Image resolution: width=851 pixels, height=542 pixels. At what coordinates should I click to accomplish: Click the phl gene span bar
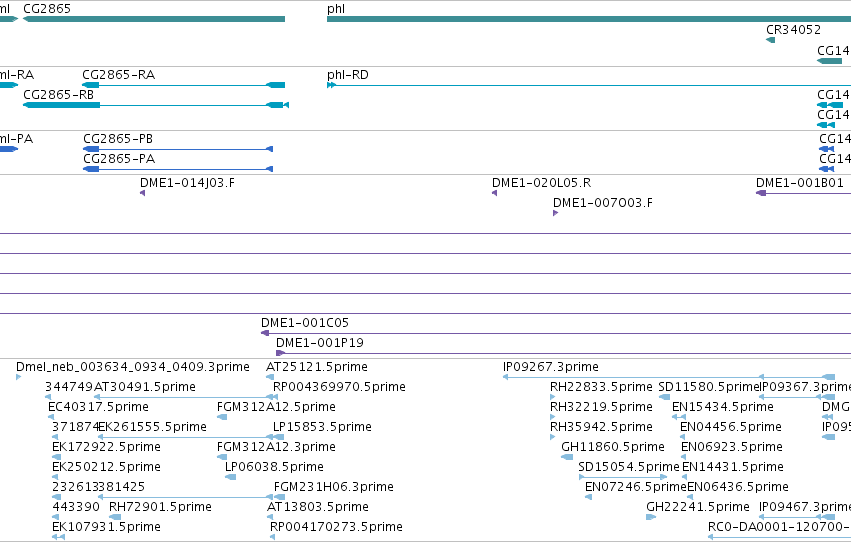[x=589, y=19]
